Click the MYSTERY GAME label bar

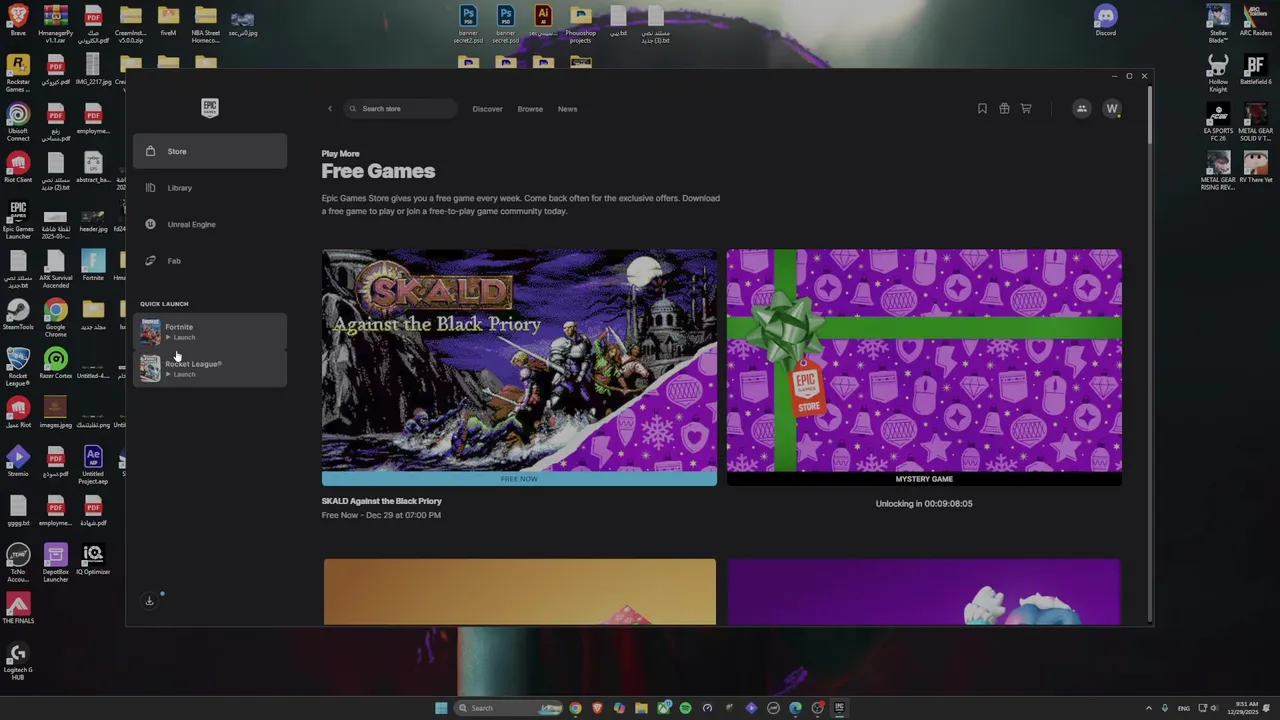tap(924, 479)
